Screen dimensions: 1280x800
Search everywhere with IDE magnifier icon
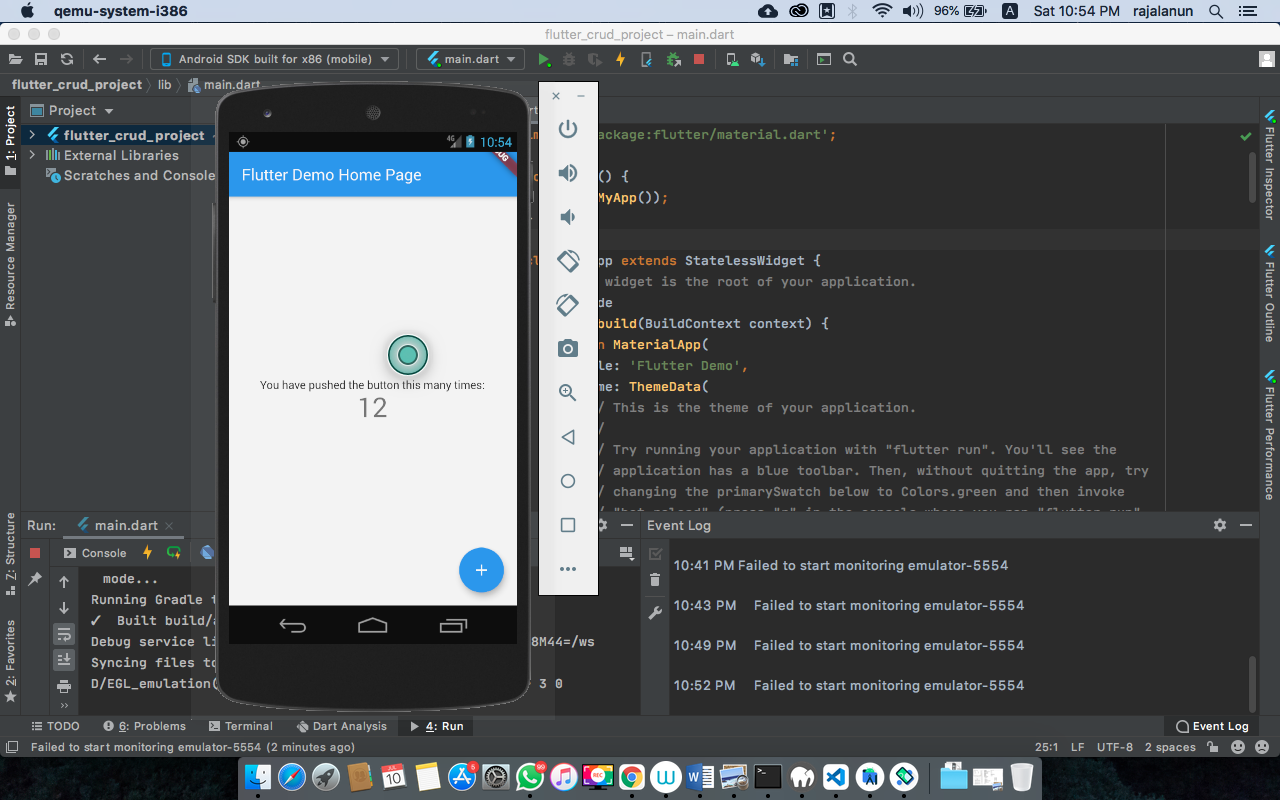click(850, 59)
